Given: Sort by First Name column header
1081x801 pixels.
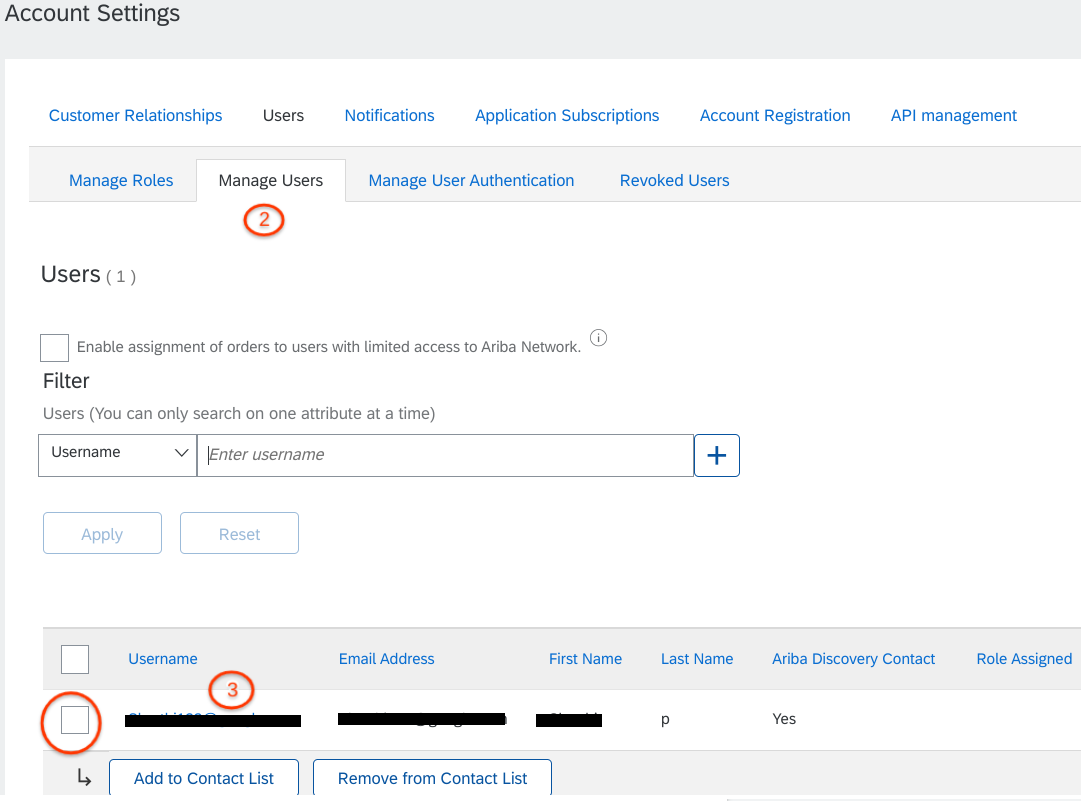Looking at the screenshot, I should [x=585, y=659].
